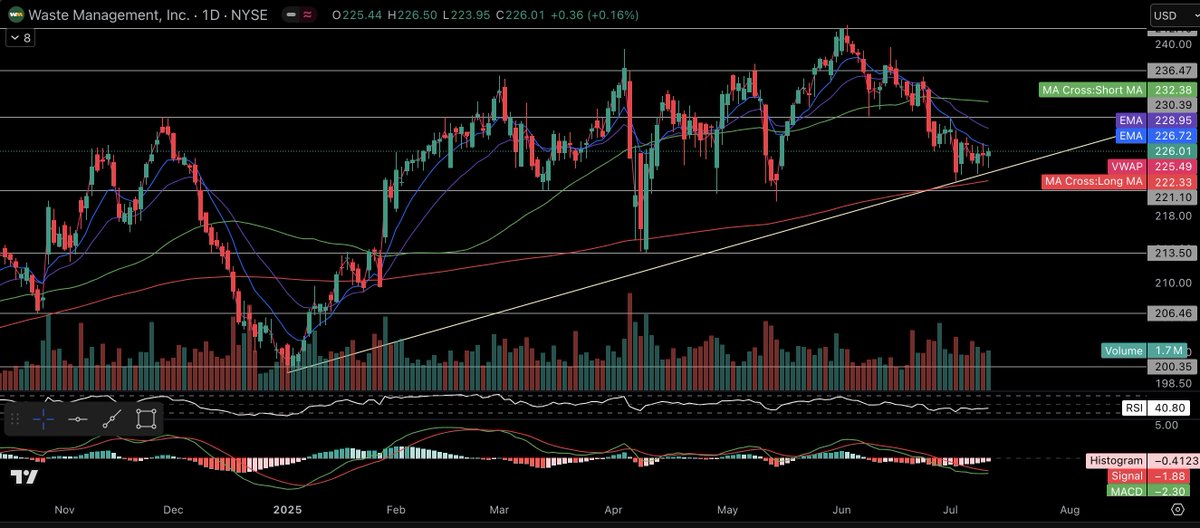Select the horizontal line drawing tool
Screen dimensions: 1200x528
[x=77, y=420]
